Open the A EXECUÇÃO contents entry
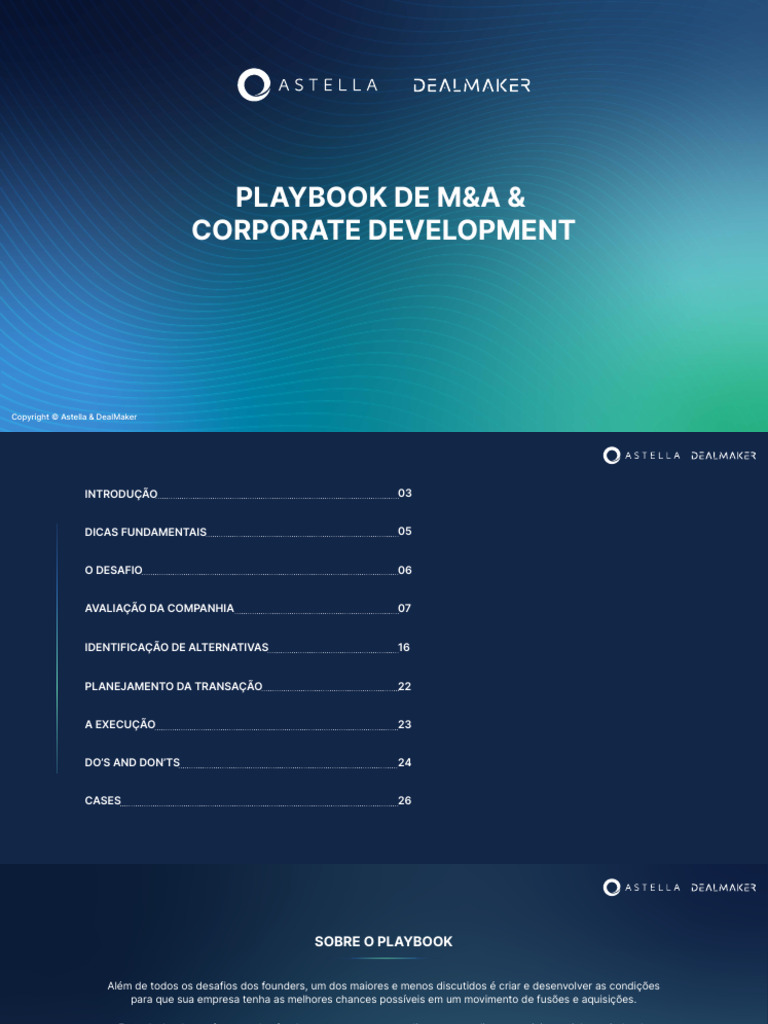Viewport: 768px width, 1024px height. point(248,724)
